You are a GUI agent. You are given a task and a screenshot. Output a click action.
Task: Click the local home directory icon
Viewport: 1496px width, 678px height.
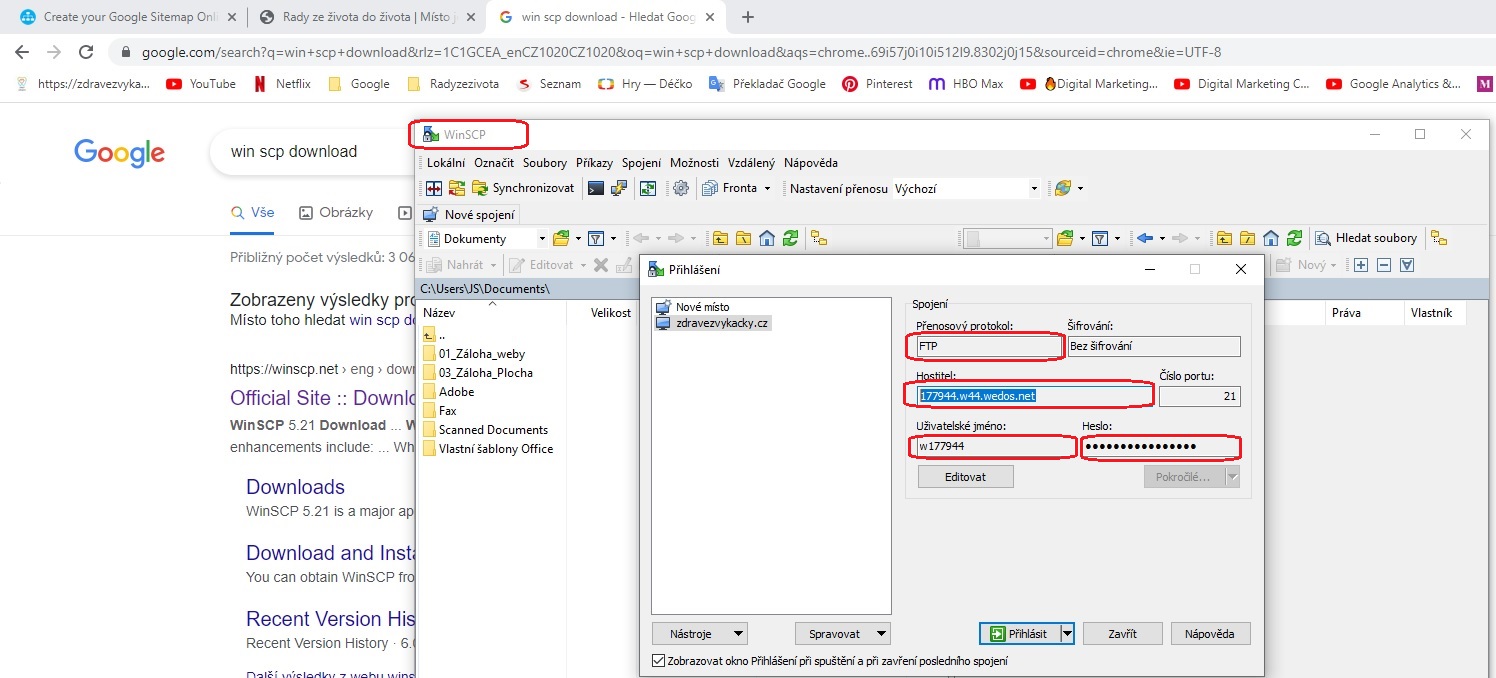tap(767, 238)
